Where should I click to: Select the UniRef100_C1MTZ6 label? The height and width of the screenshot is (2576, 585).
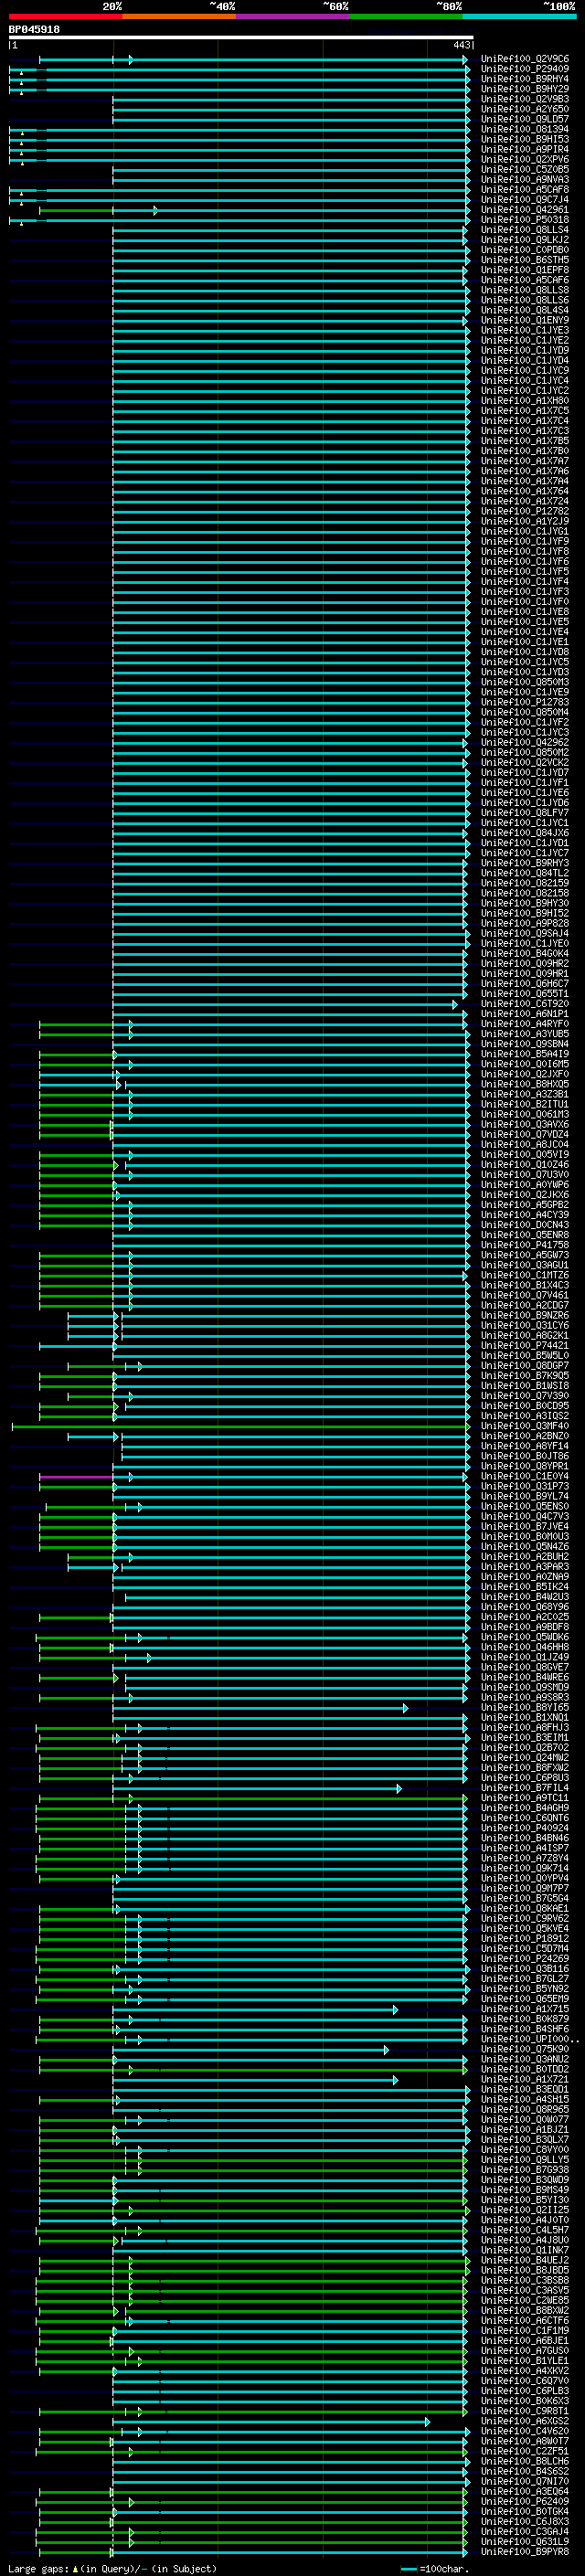click(525, 1275)
